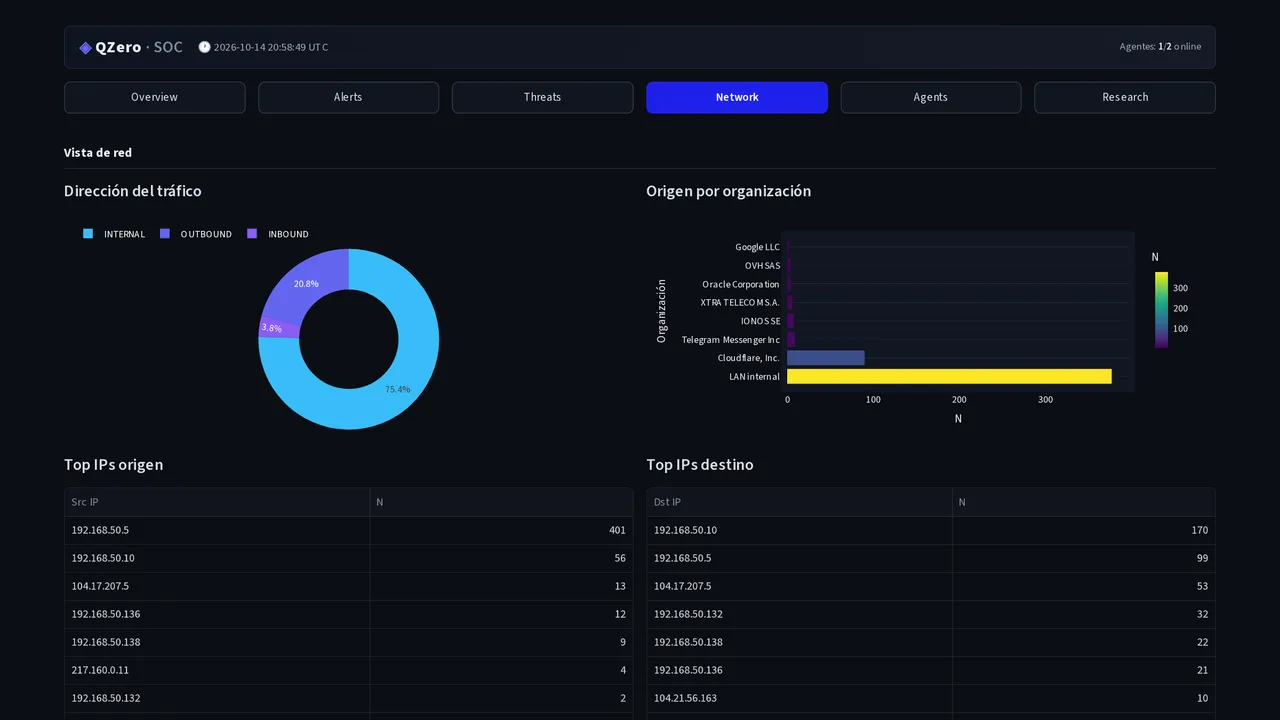
Task: Select destination IP 192.168.50.132 with count 32
Action: [x=931, y=614]
